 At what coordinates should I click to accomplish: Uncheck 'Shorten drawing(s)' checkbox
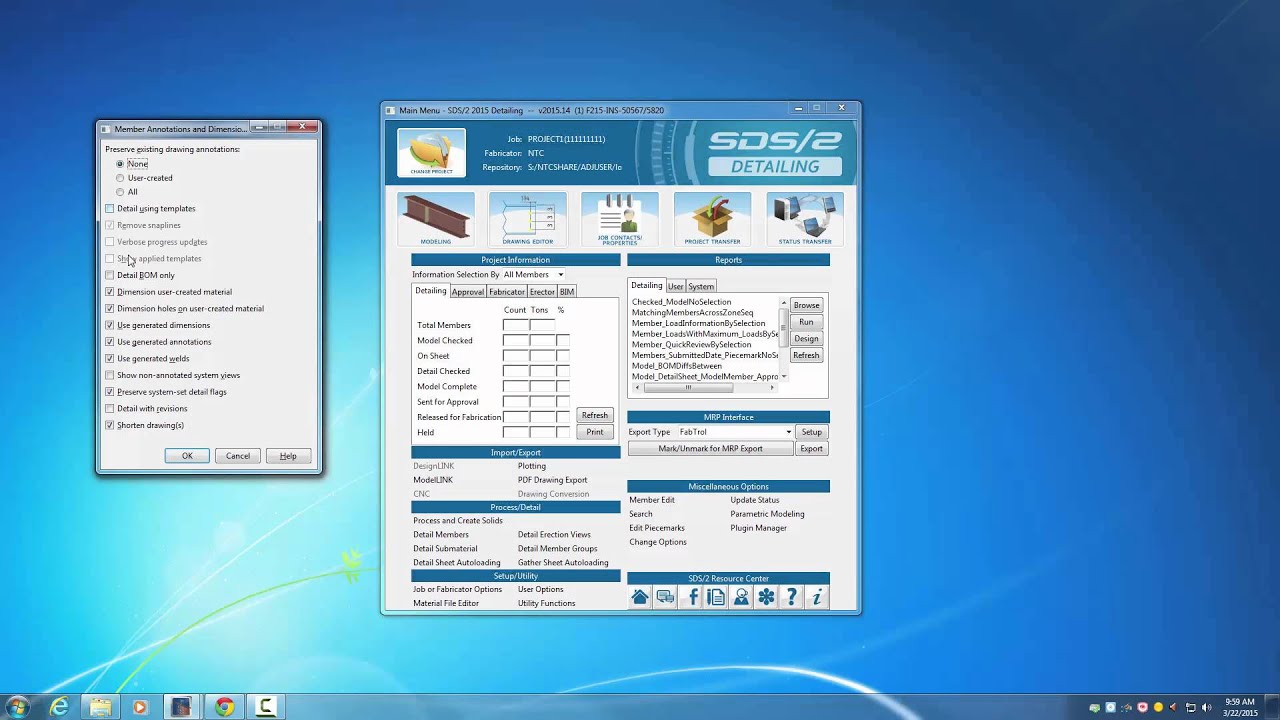(110, 425)
